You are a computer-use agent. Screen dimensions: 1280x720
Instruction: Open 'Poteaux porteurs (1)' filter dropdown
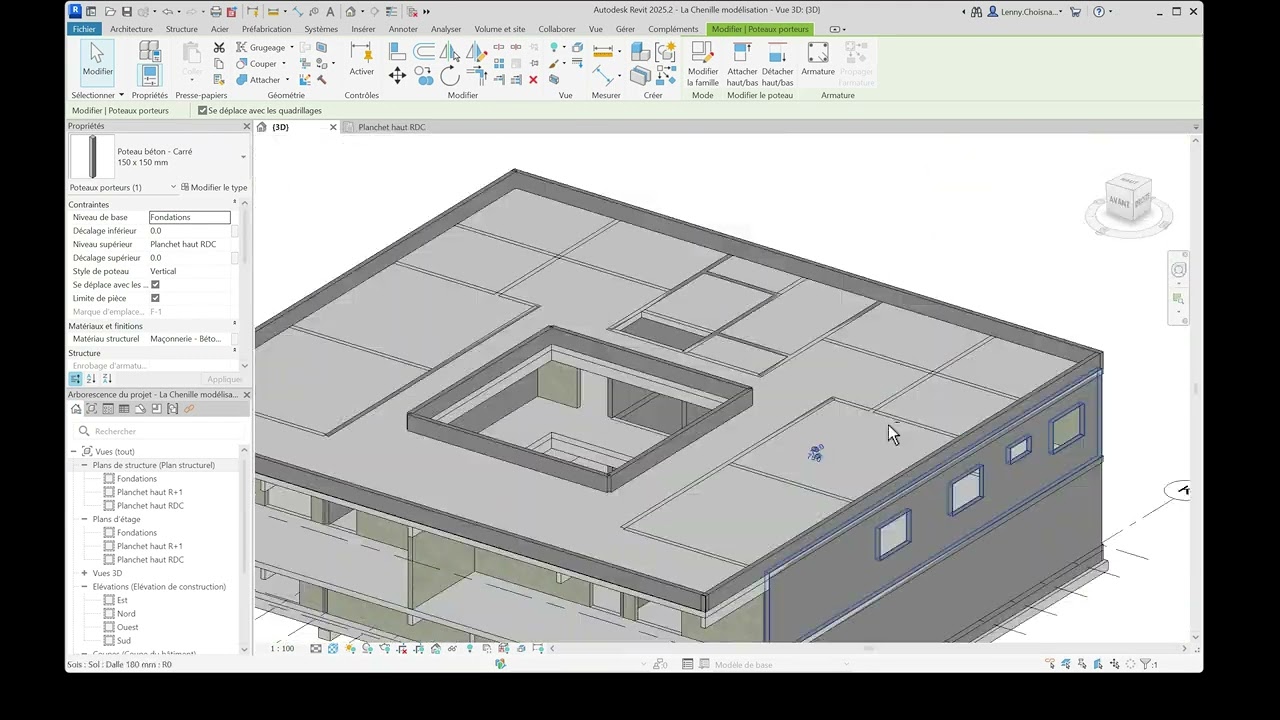(x=173, y=187)
